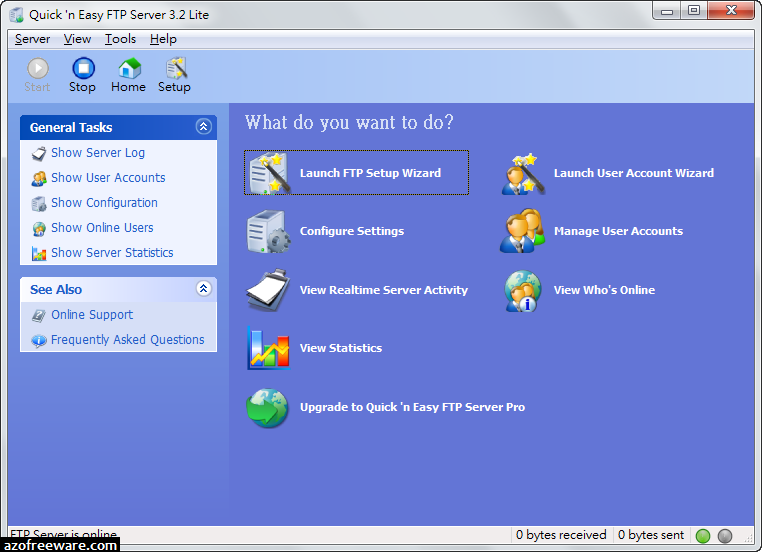Click the Show Online Users globe icon
Viewport: 762px width, 552px height.
click(x=39, y=228)
